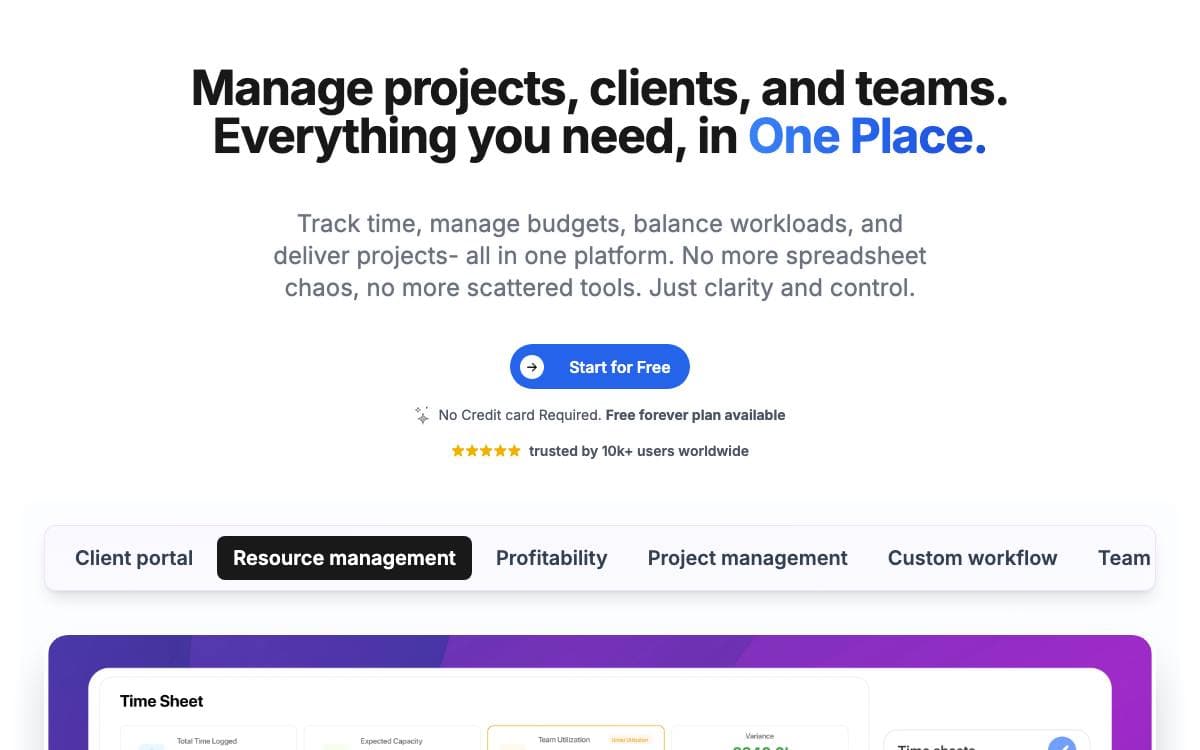
Task: Switch to the Profitability tab
Action: tap(552, 558)
